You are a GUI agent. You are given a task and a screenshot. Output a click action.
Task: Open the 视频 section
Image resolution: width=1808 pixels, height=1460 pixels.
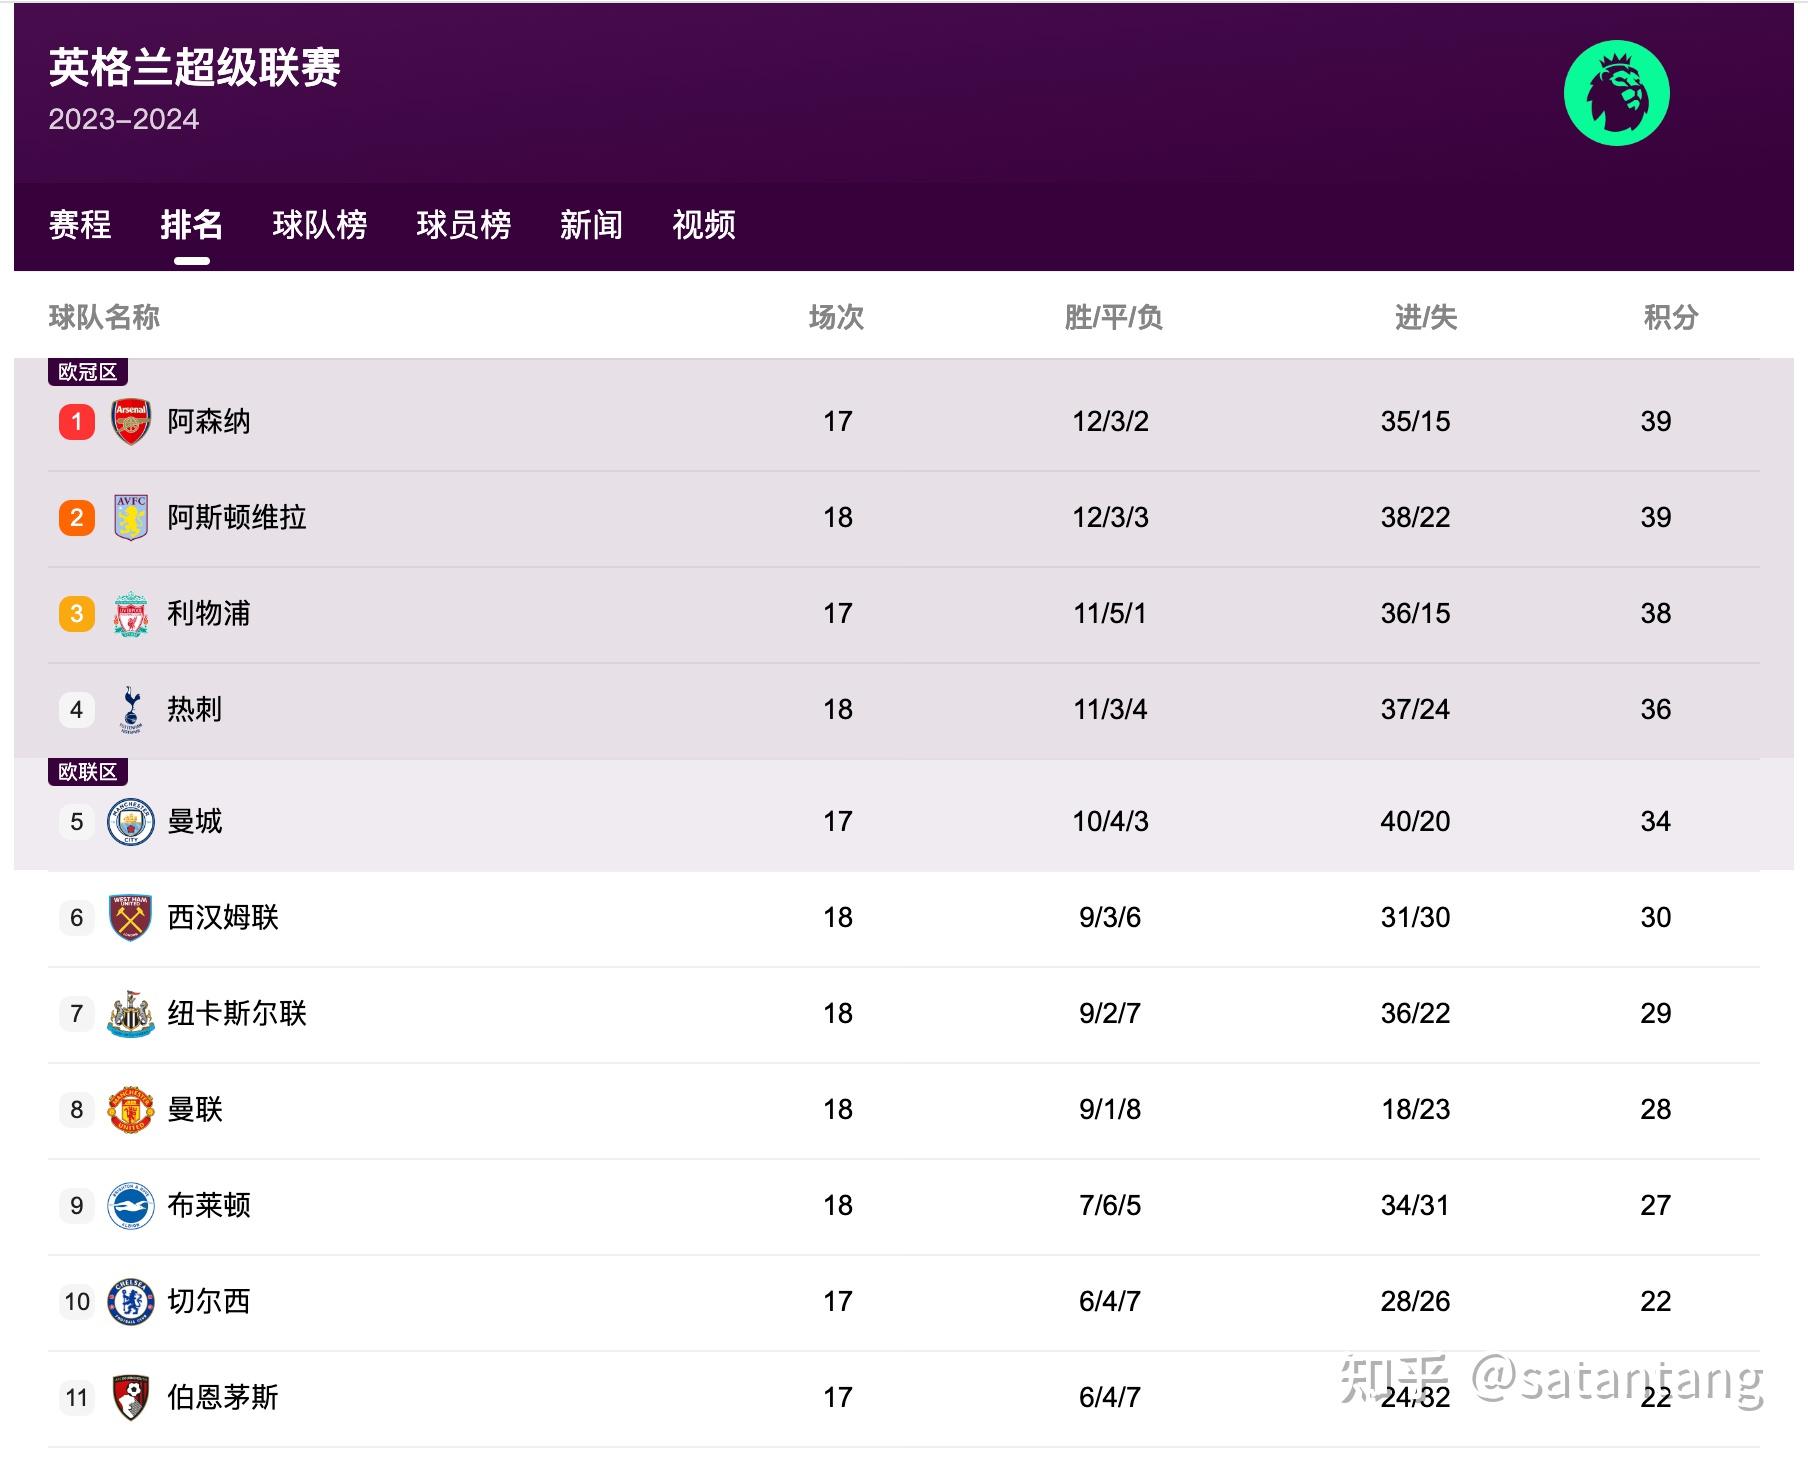(703, 225)
